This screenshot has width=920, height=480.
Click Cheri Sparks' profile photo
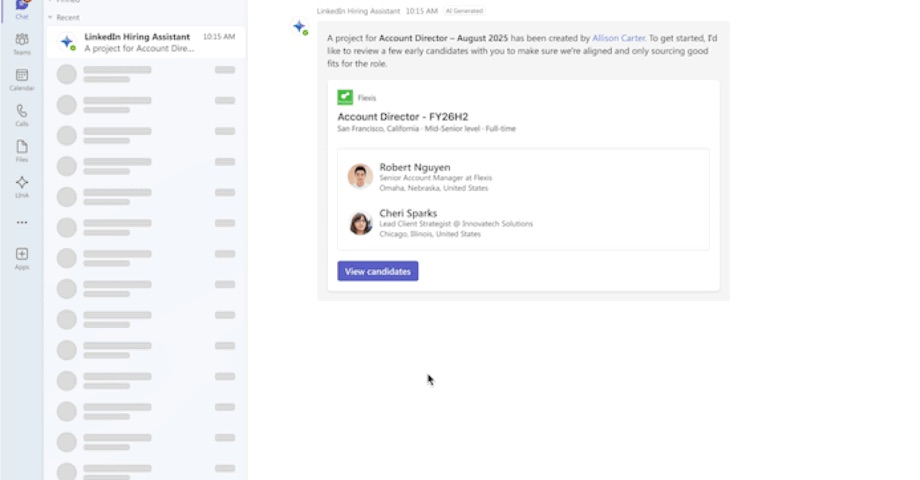(x=360, y=223)
